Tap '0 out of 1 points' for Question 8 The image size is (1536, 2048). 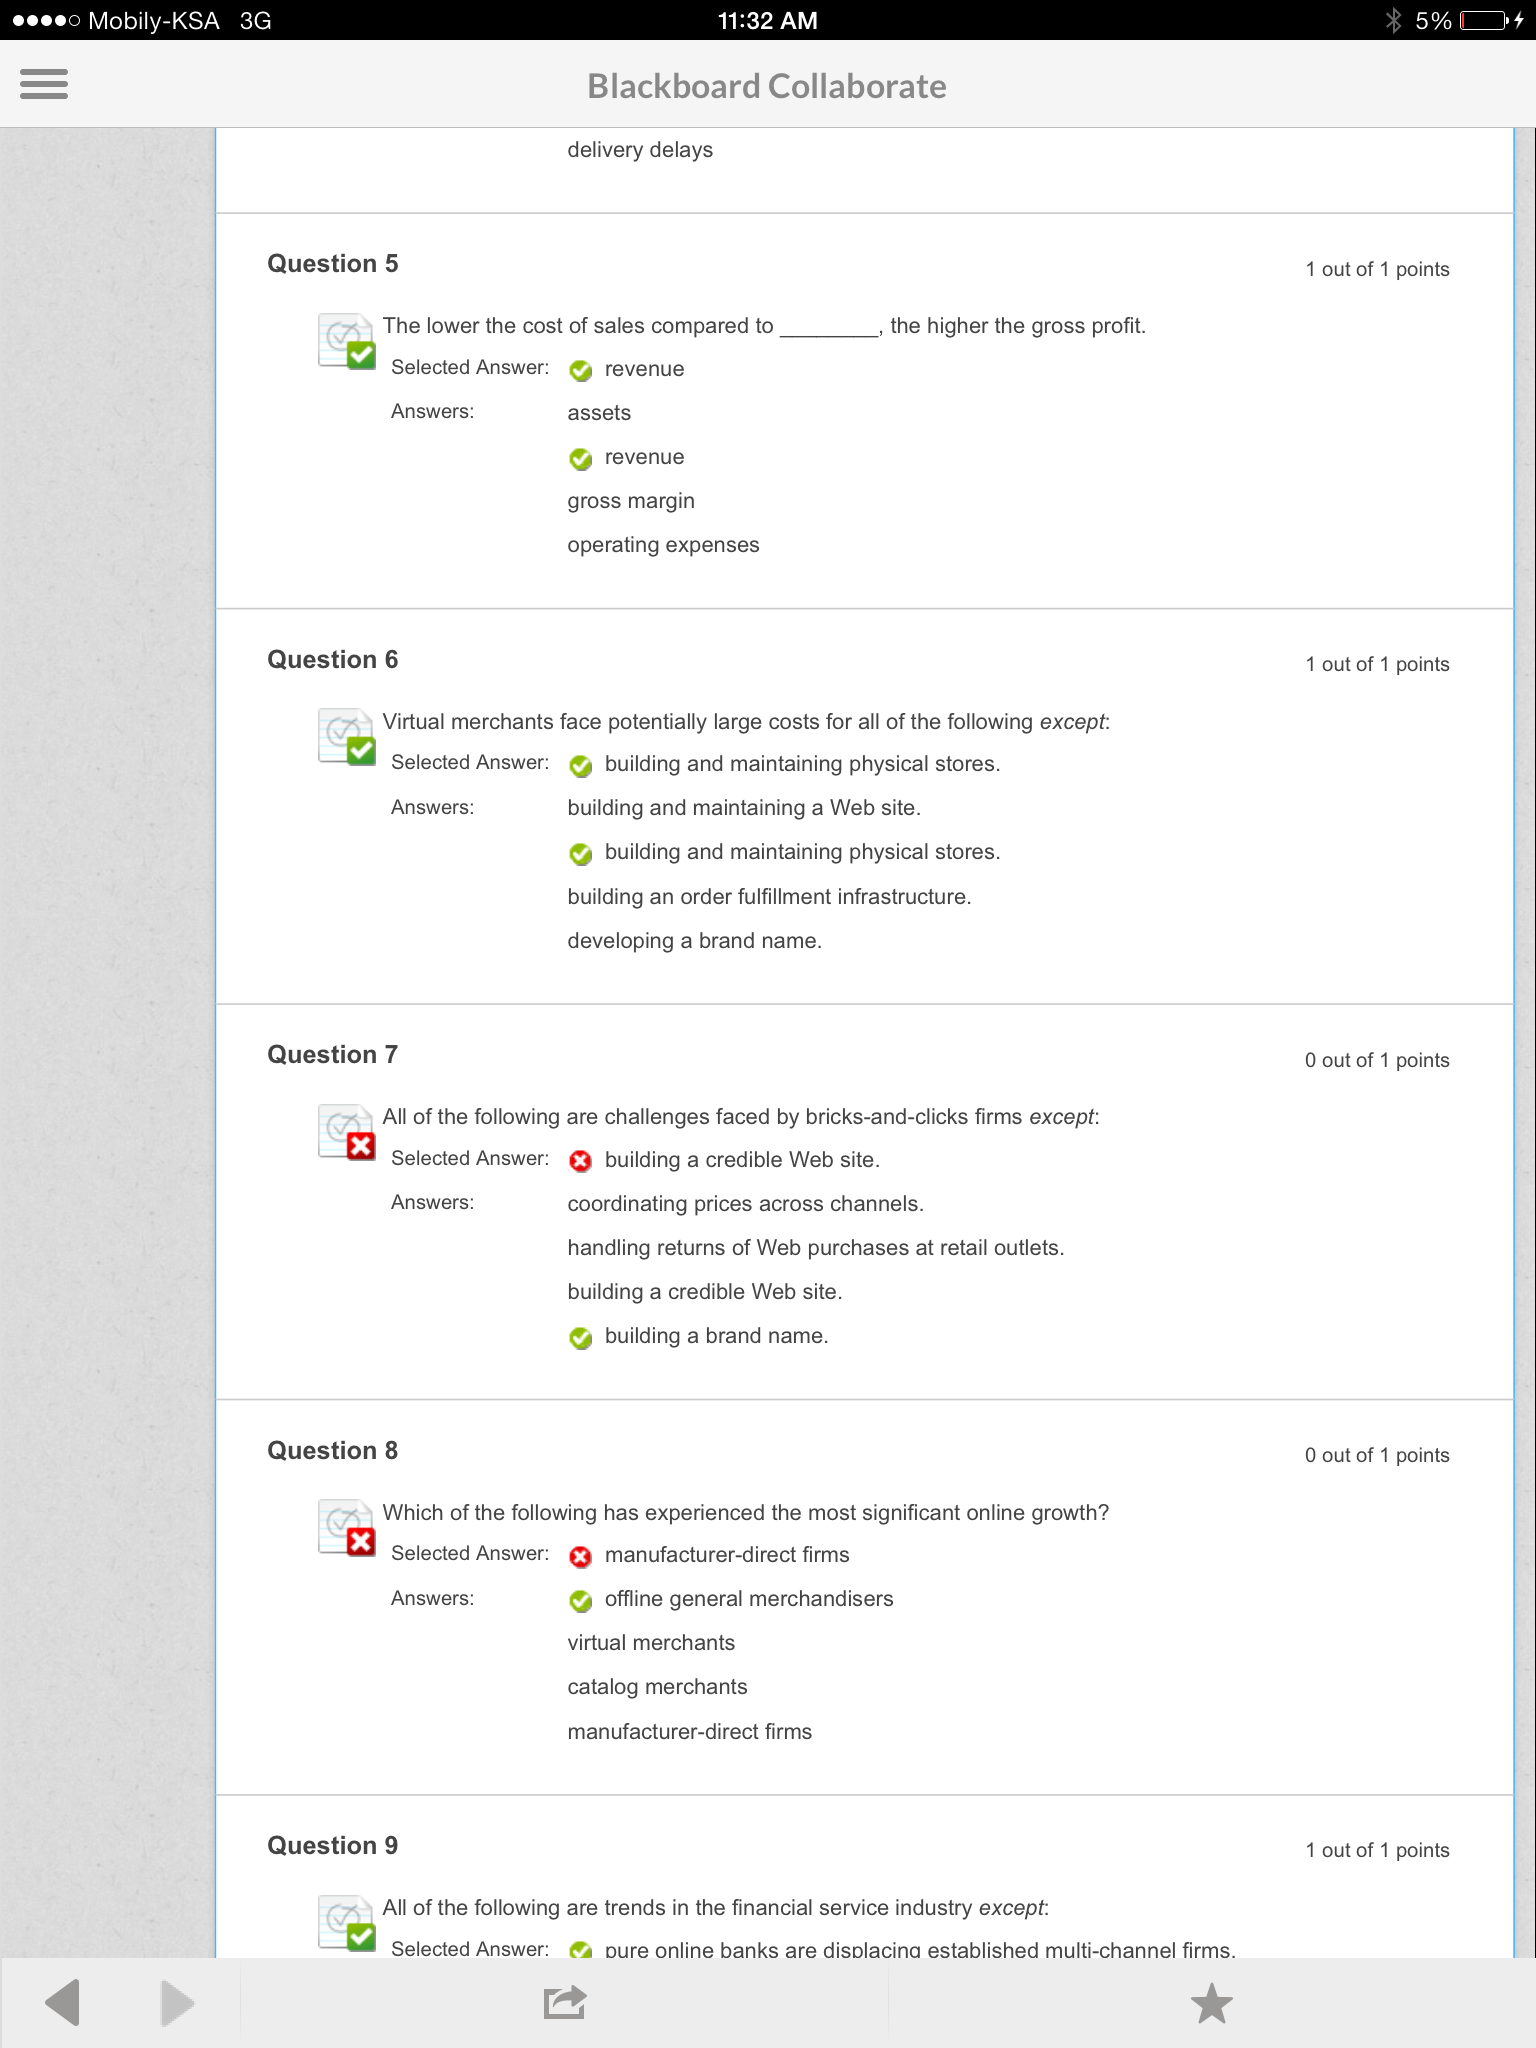tap(1377, 1455)
